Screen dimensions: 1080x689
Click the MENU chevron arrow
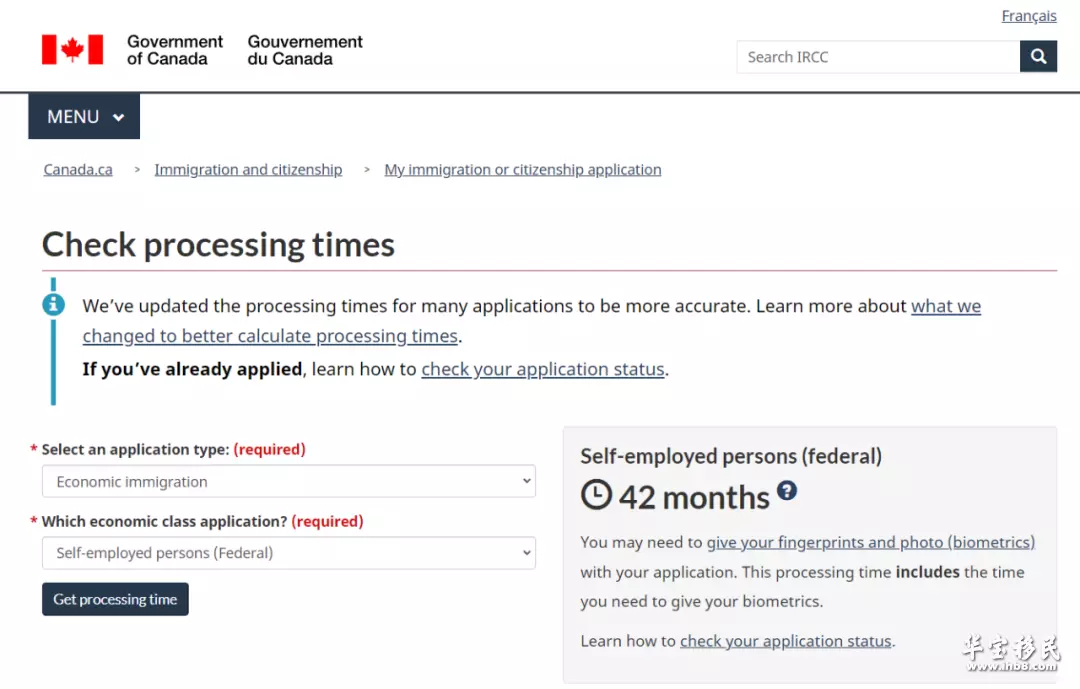[x=118, y=117]
